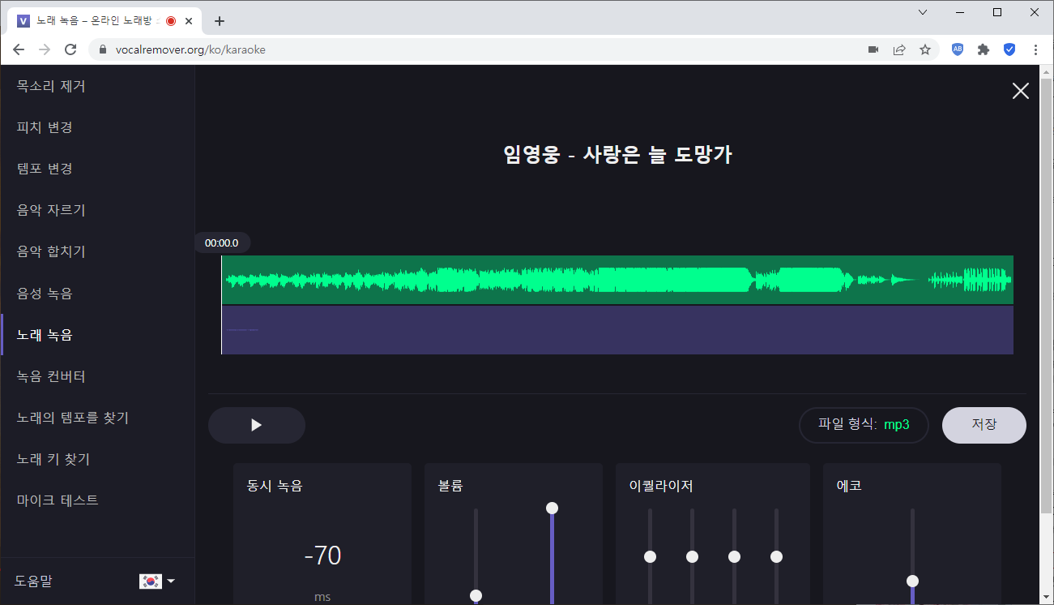Click the purple voice recording track

click(617, 330)
